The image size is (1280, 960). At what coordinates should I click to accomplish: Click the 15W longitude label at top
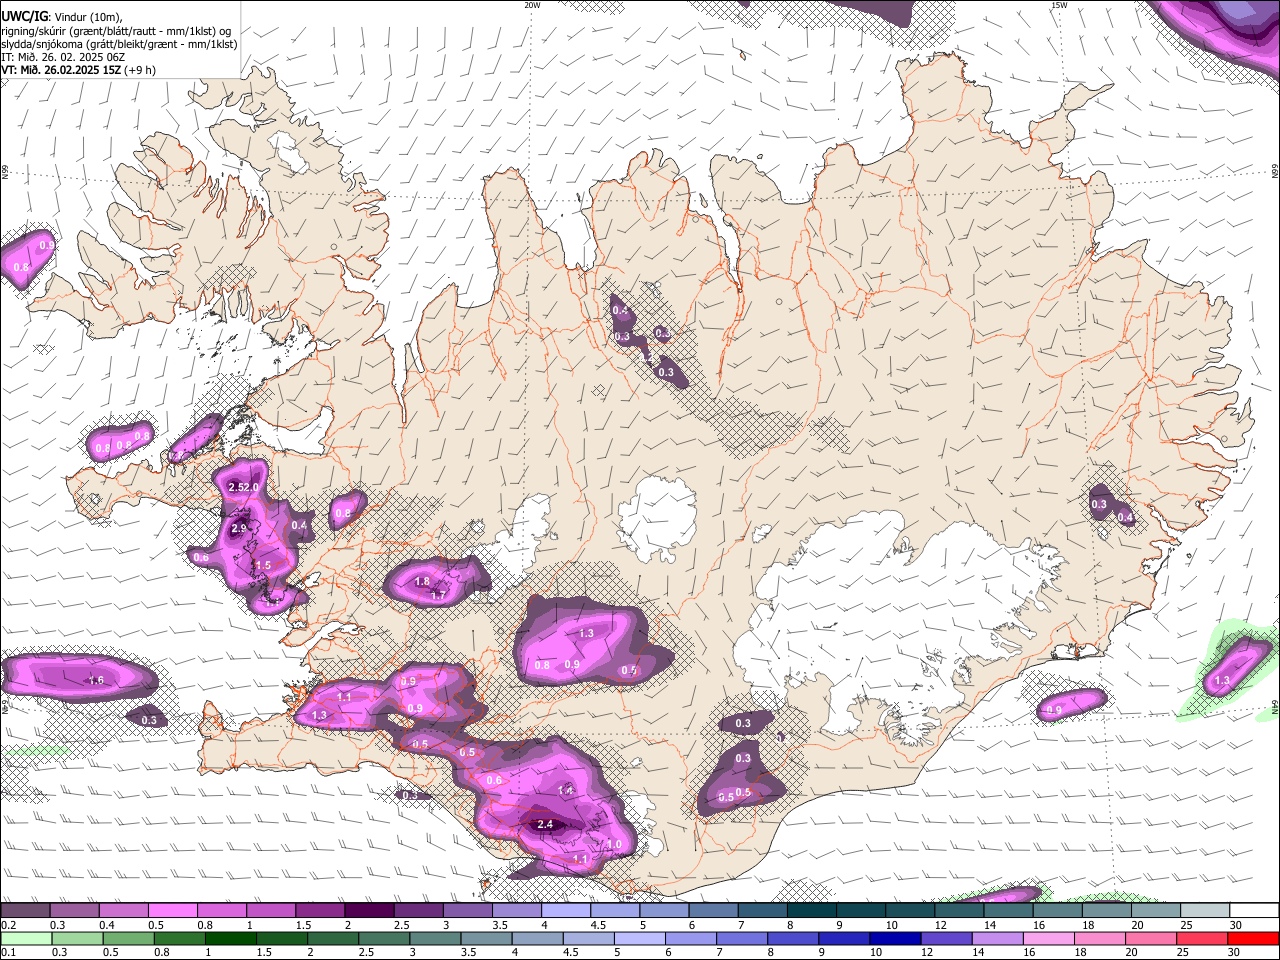click(x=1059, y=5)
